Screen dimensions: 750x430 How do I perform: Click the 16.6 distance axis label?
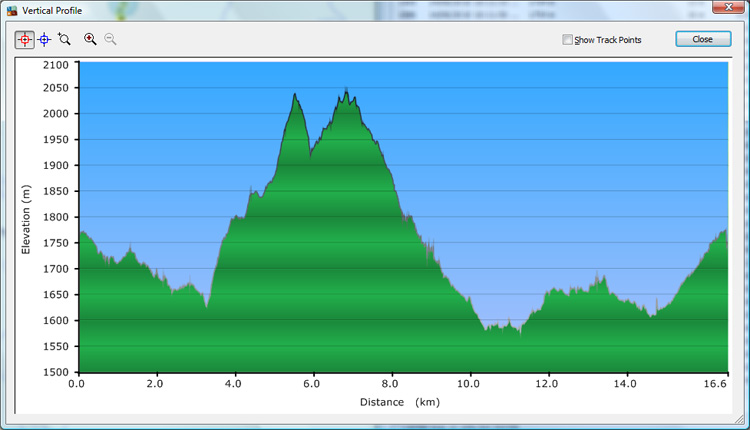click(x=715, y=384)
